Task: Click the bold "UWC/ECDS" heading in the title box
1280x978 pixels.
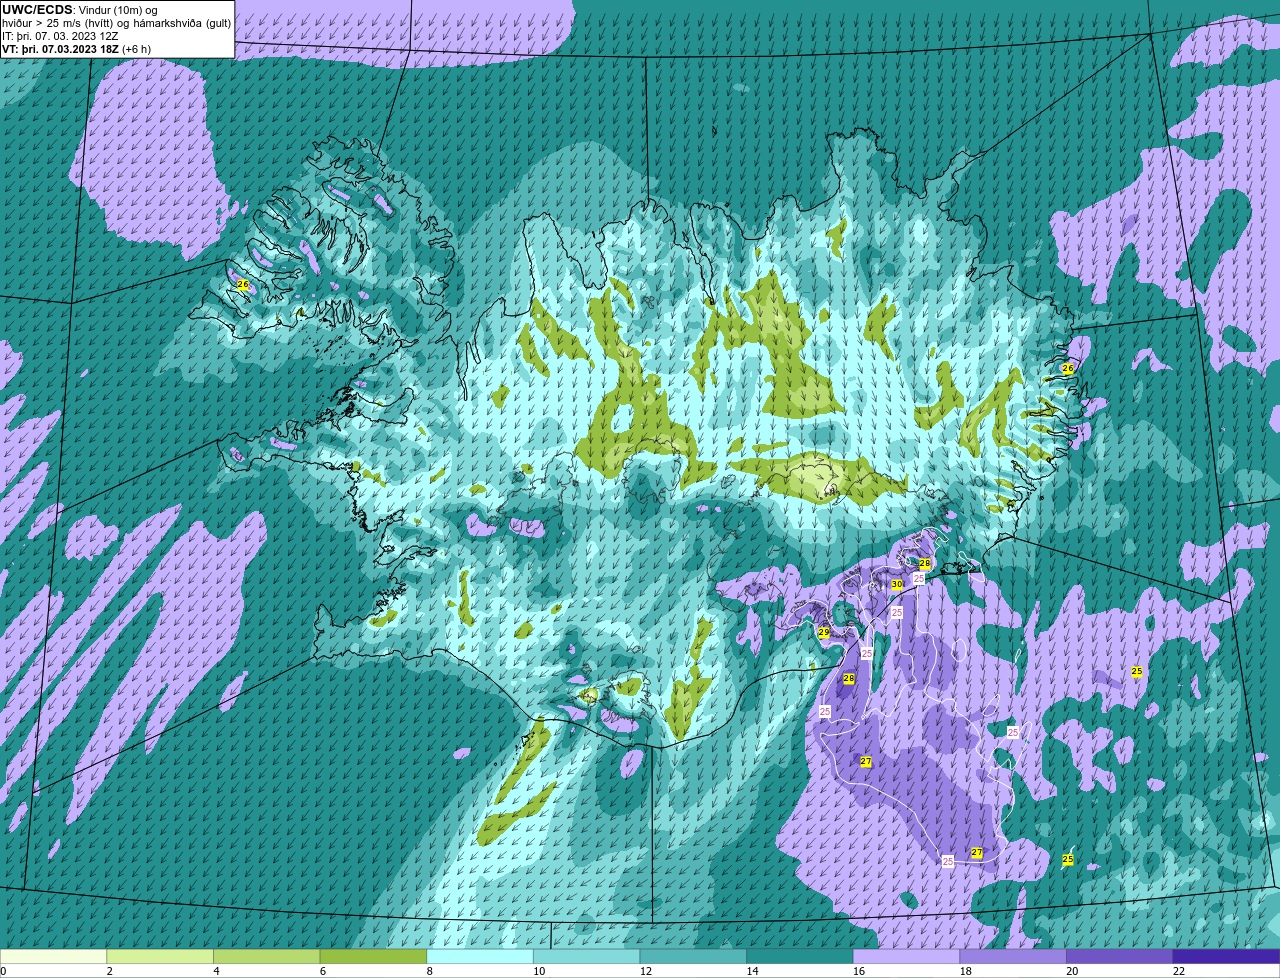Action: point(37,9)
